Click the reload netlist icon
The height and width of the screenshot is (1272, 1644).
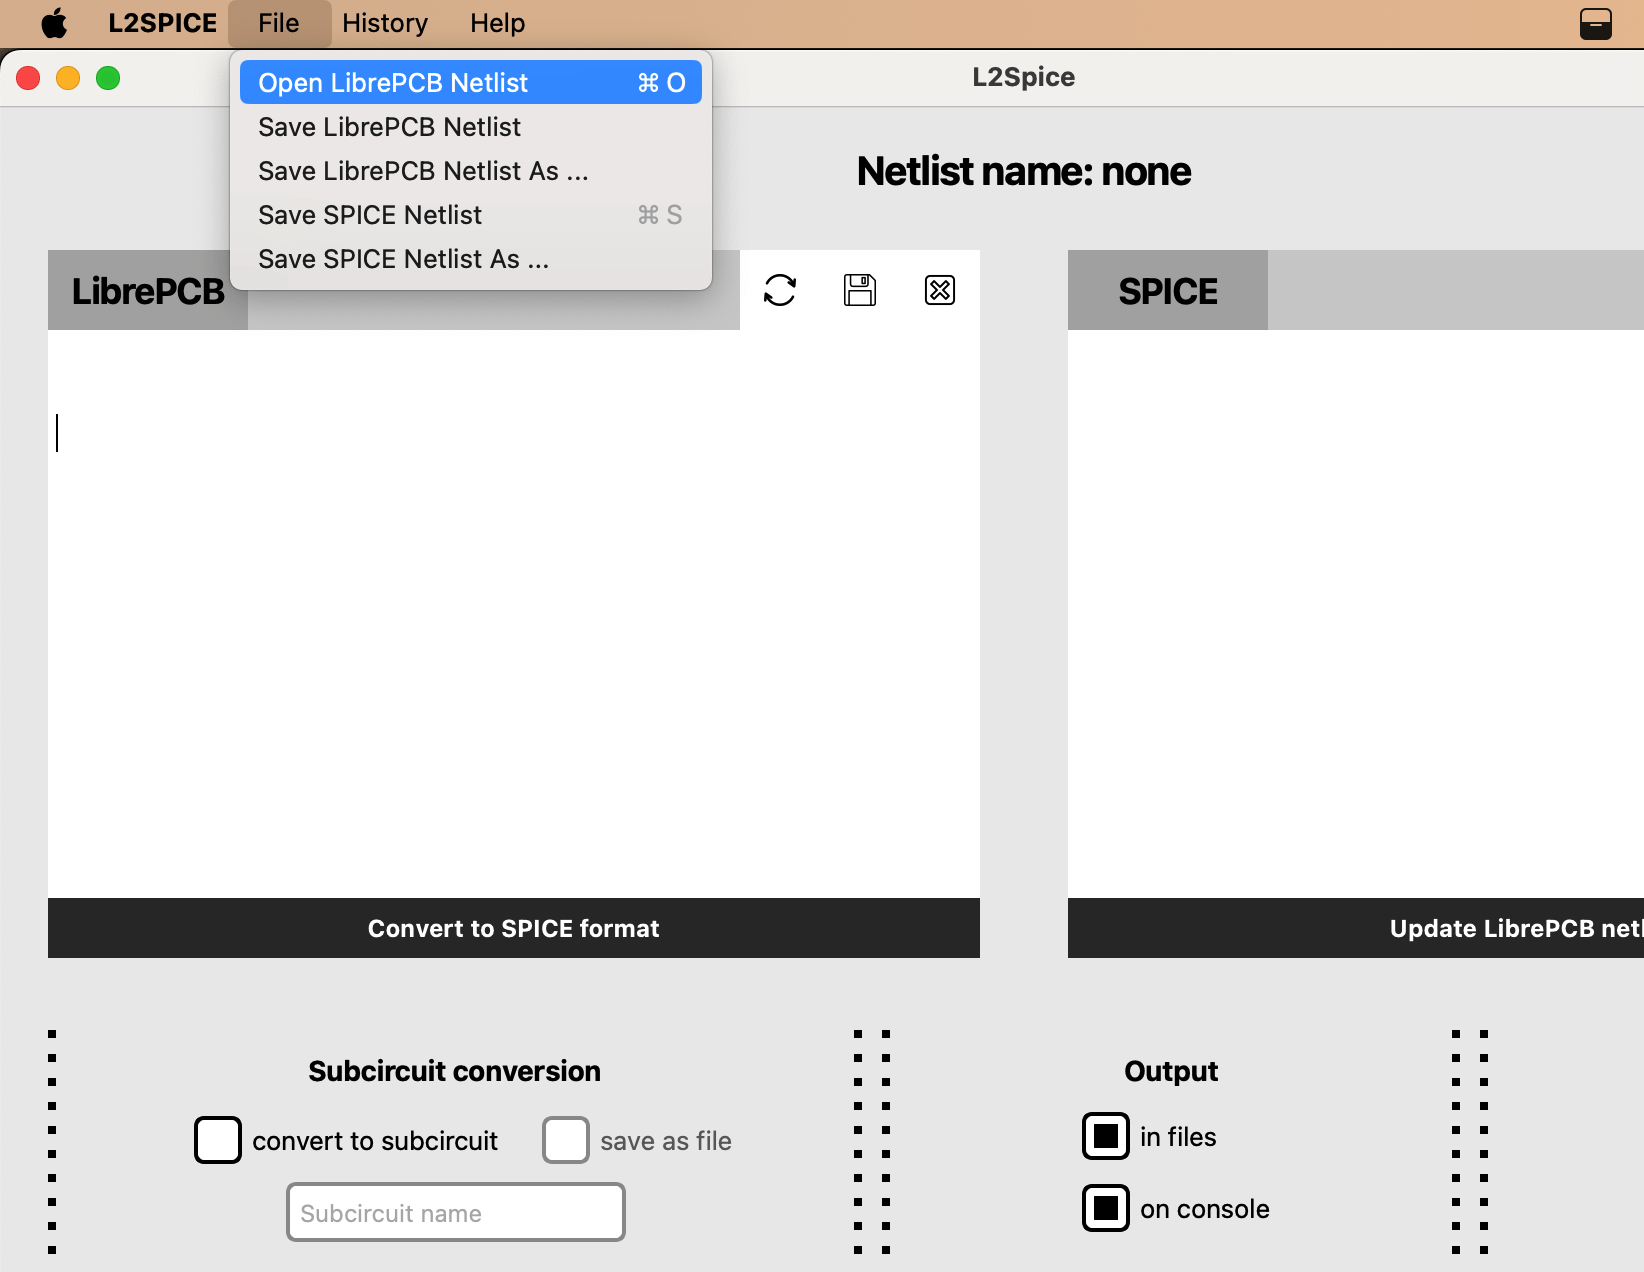point(780,290)
